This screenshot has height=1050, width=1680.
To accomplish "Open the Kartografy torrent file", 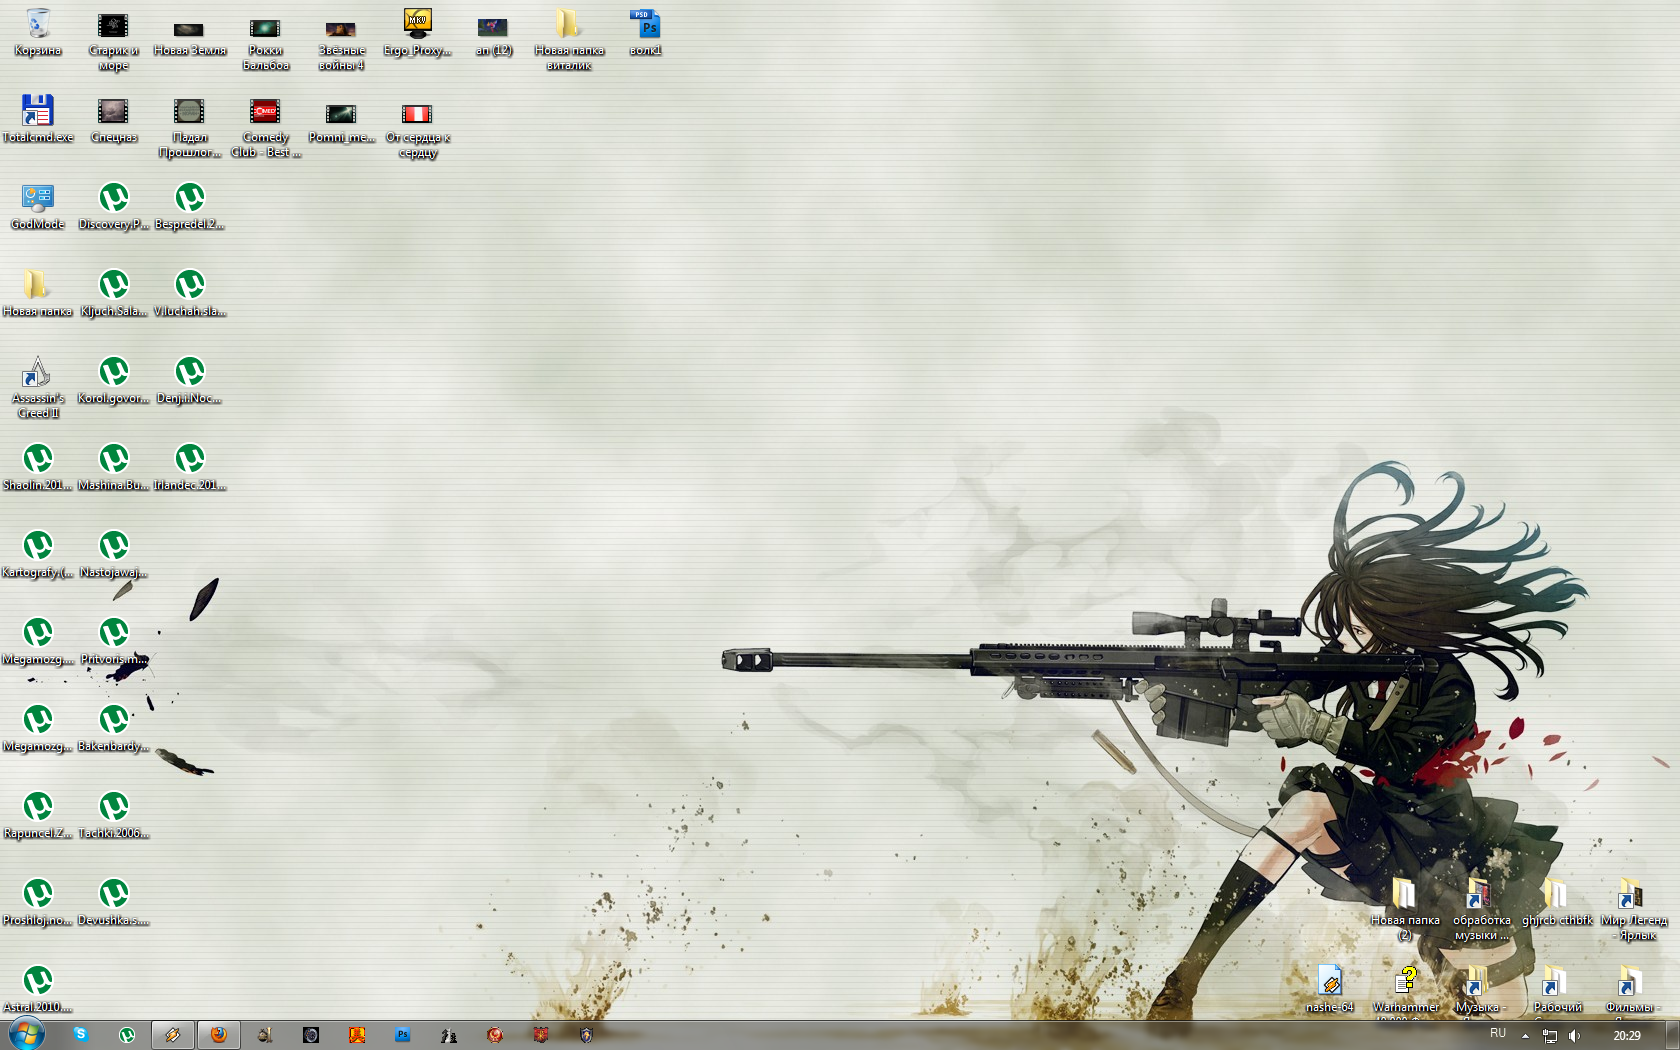I will click(x=38, y=554).
